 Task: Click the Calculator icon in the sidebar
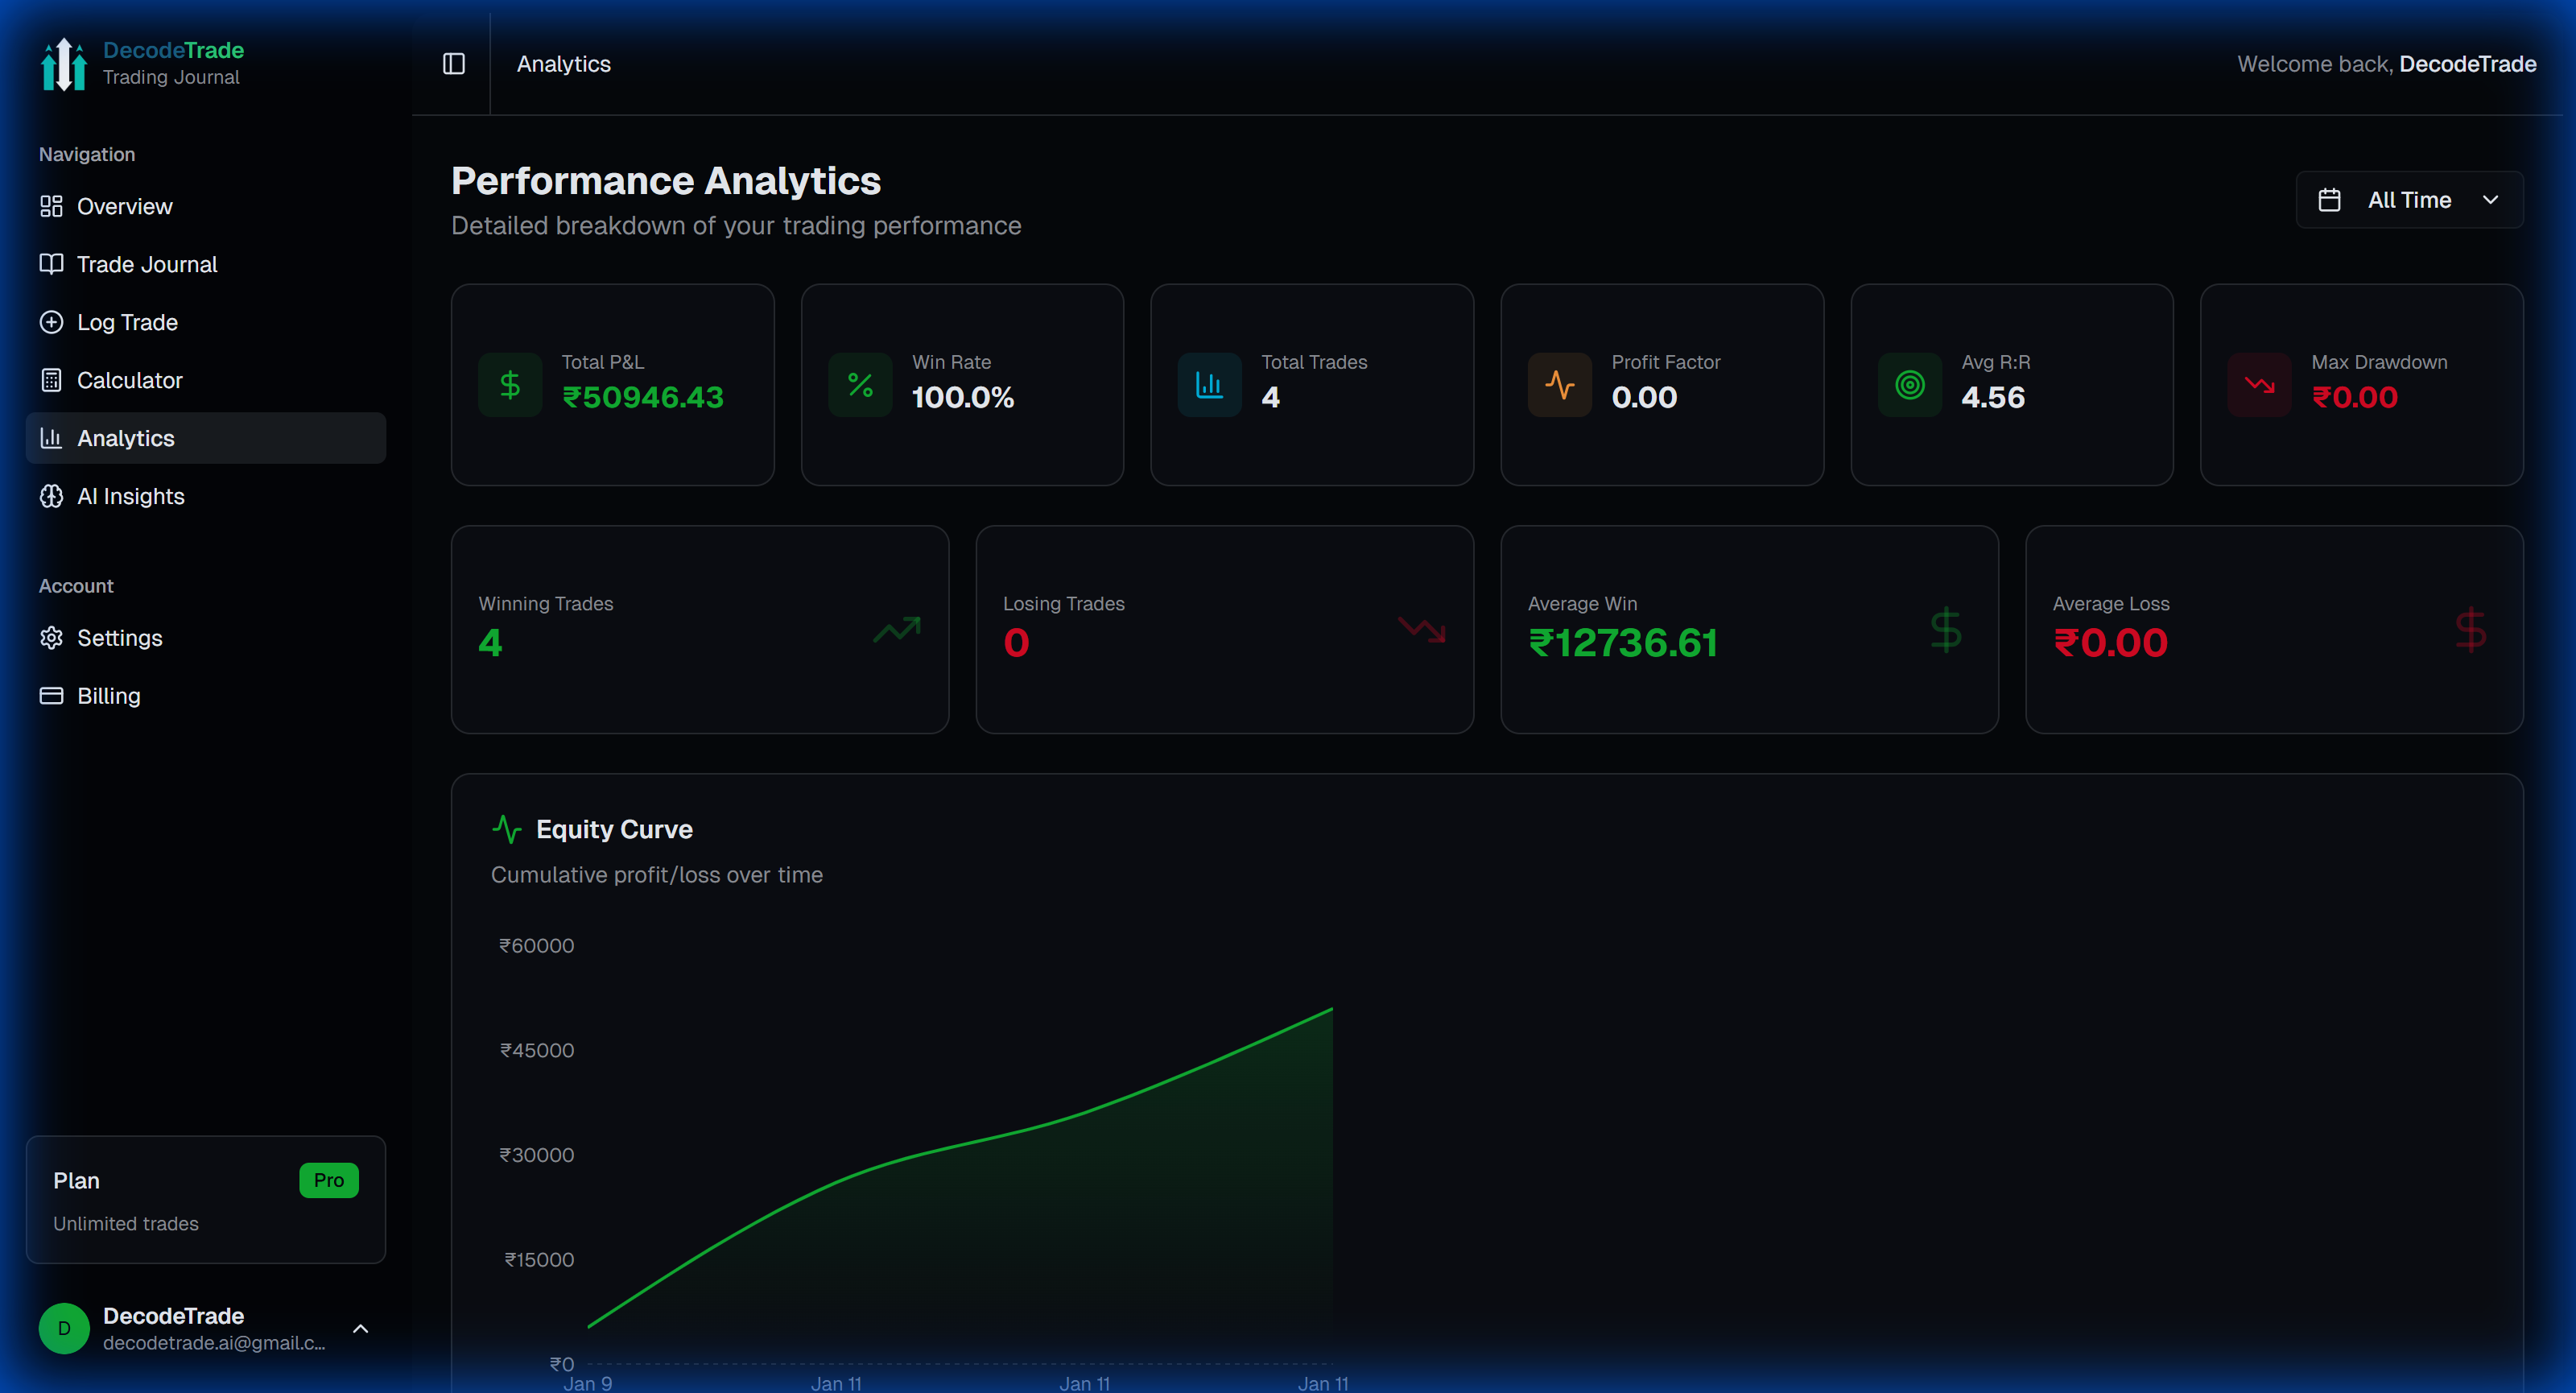click(x=51, y=380)
